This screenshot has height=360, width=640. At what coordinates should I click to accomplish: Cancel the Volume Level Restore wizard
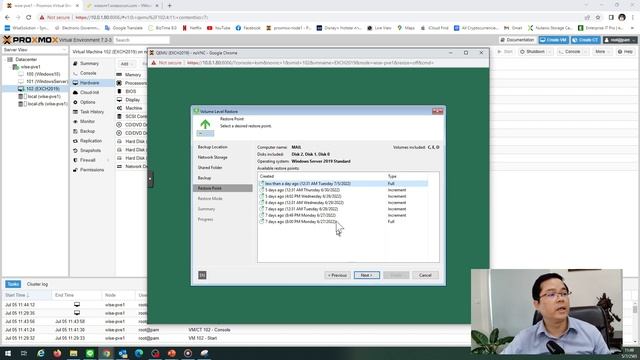click(425, 276)
